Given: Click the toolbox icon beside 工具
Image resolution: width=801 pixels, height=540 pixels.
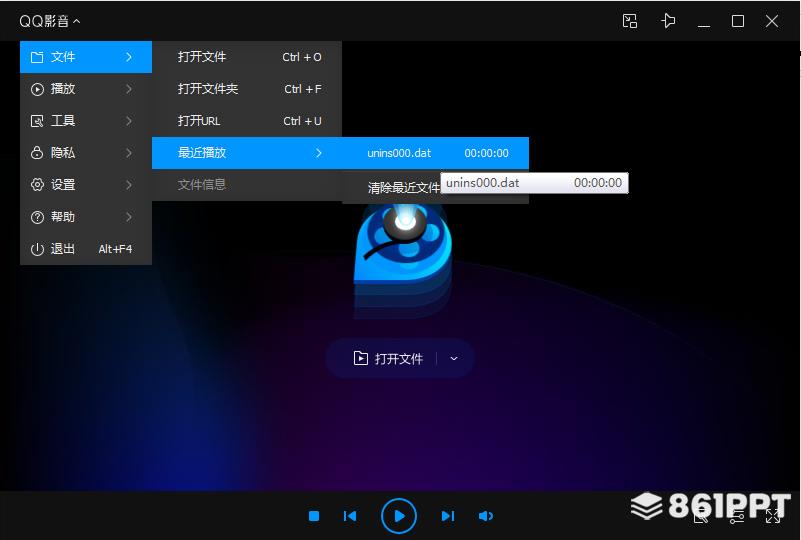Looking at the screenshot, I should coord(37,121).
